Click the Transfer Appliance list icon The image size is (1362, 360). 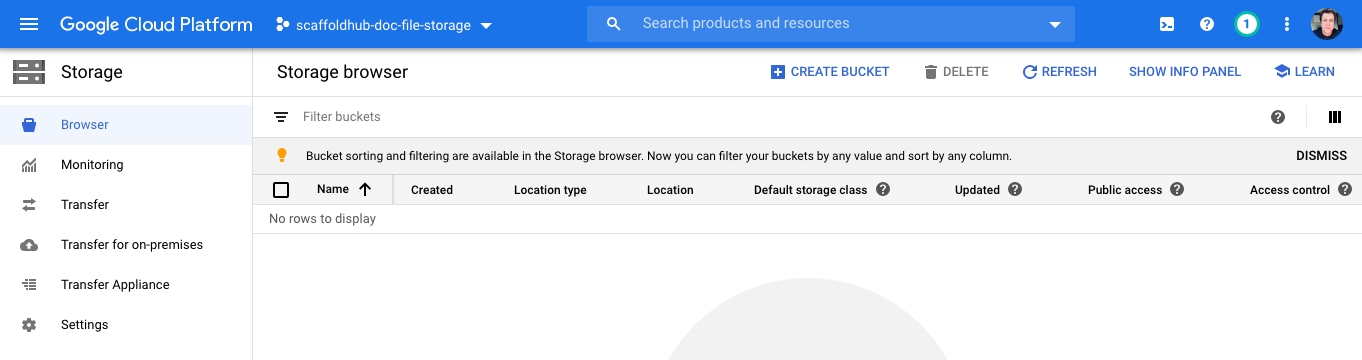point(29,285)
